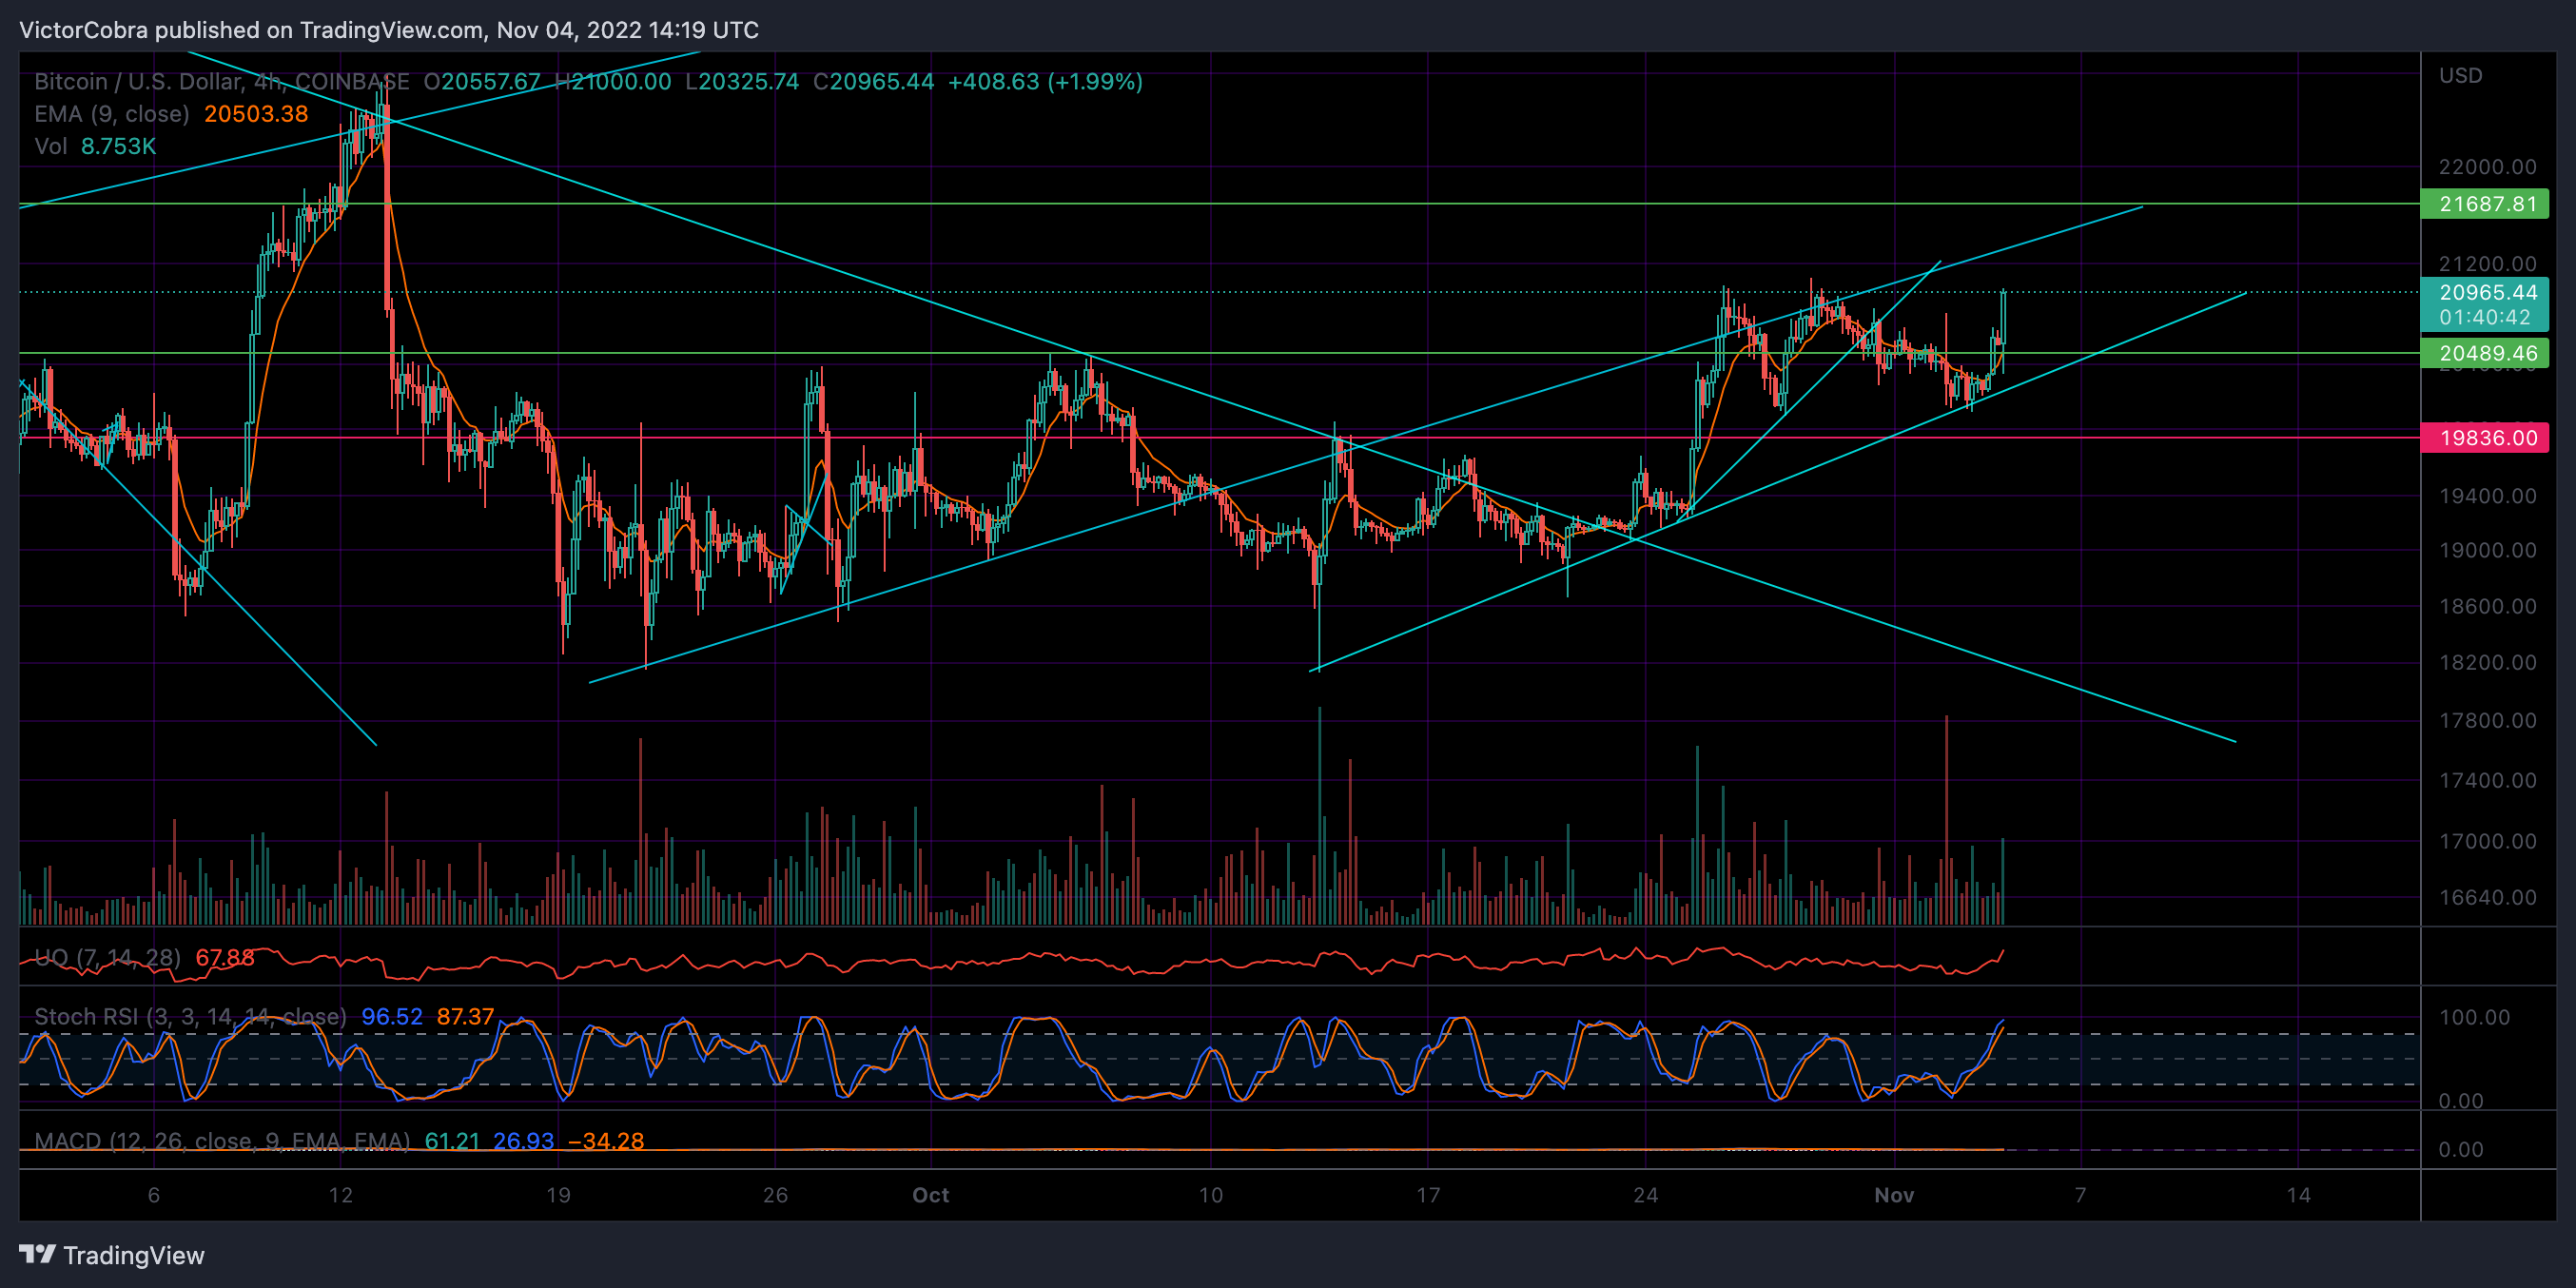
Task: Click the USD currency label
Action: pos(2460,76)
